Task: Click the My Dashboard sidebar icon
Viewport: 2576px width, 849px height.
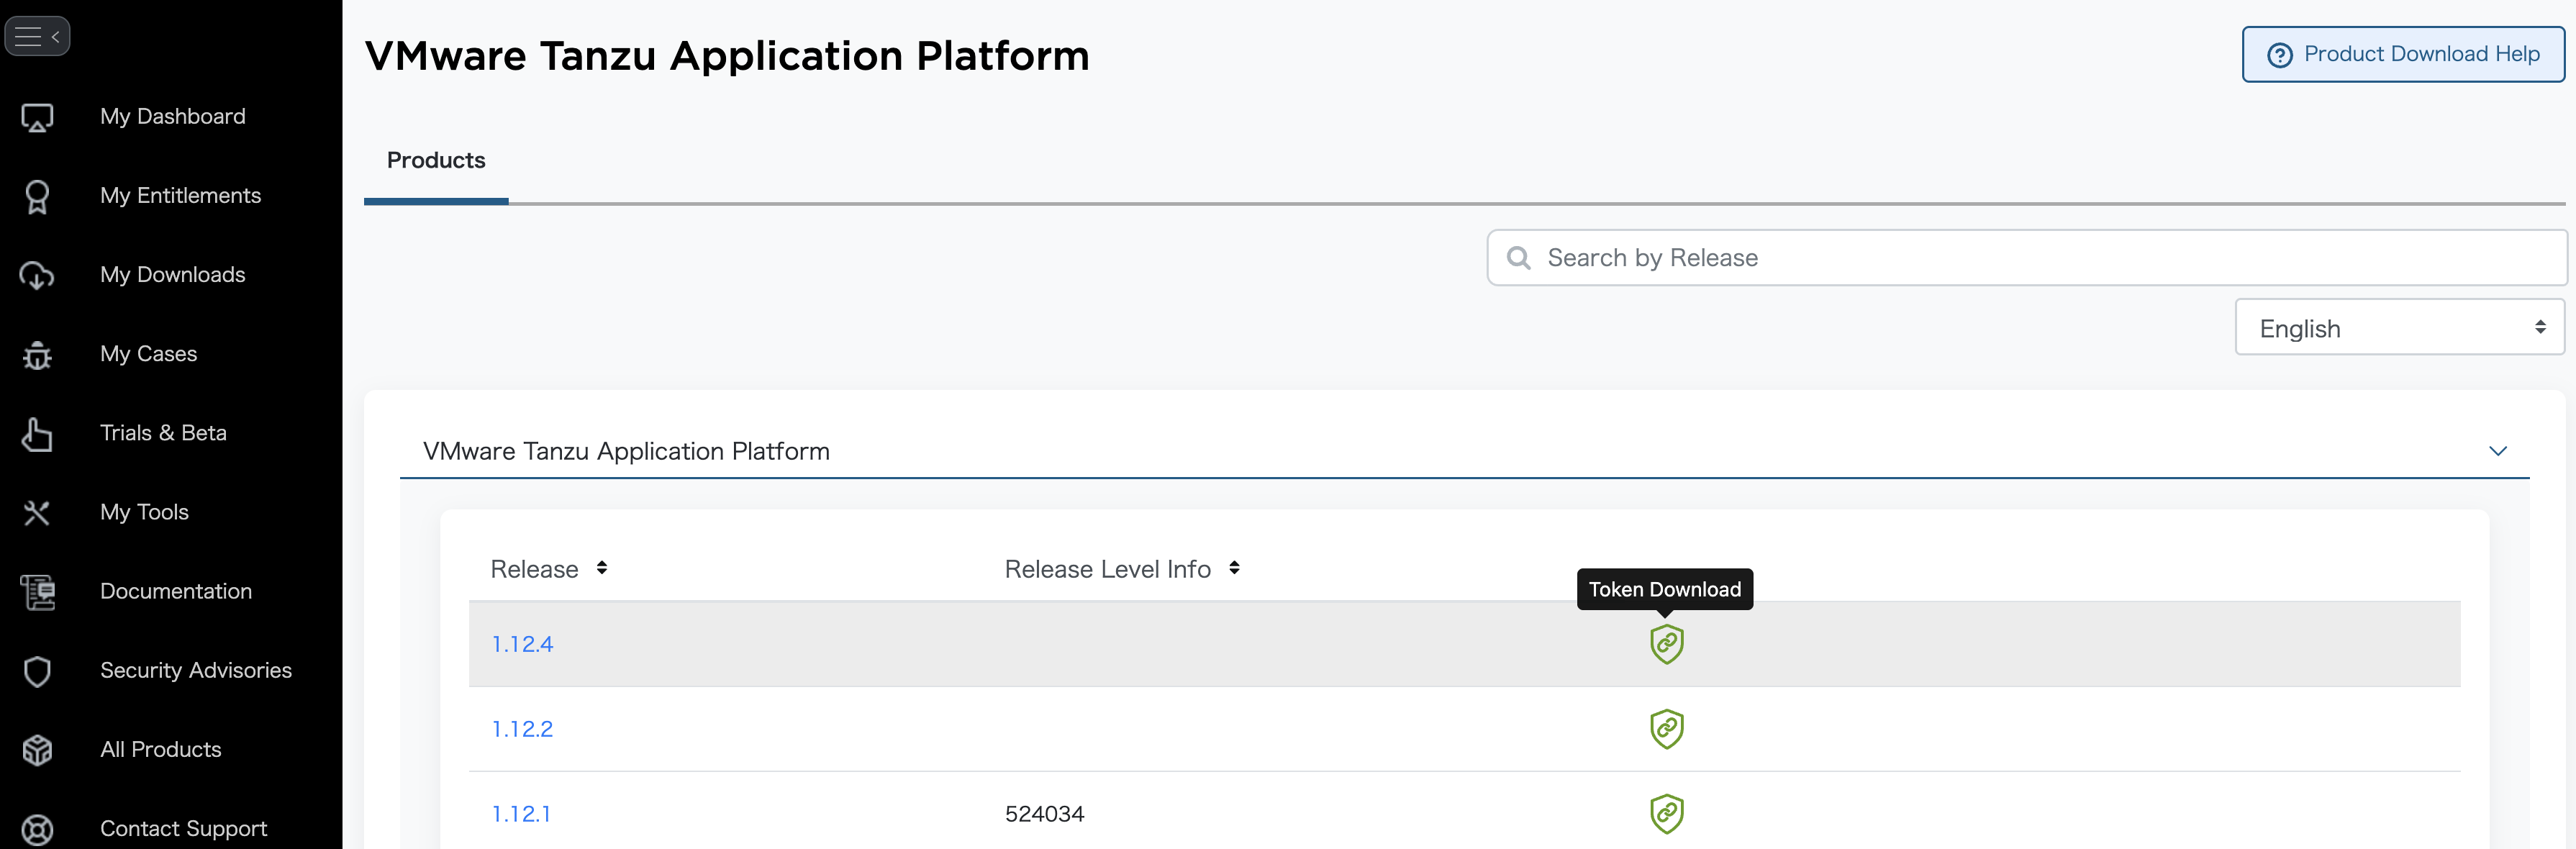Action: 37,117
